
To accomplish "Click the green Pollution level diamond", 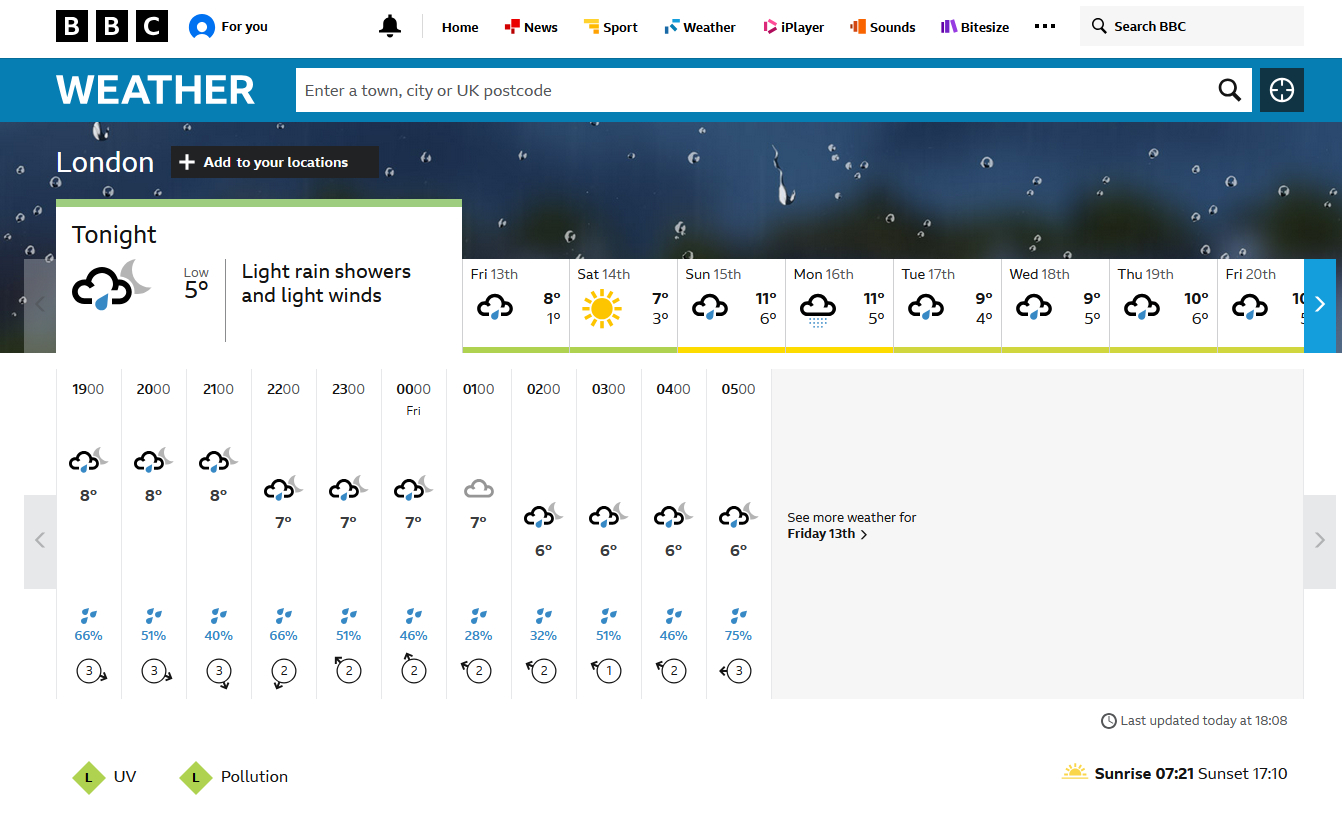I will coord(196,777).
